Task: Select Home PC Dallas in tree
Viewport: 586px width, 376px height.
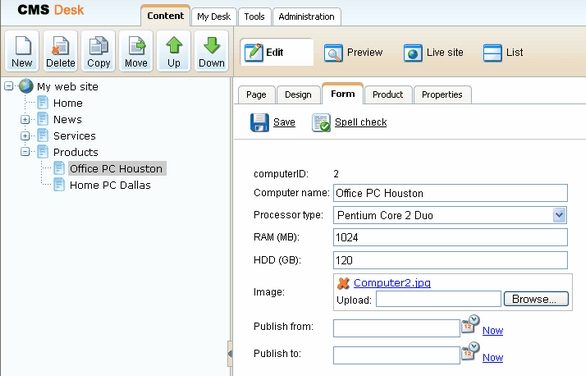Action: (110, 185)
